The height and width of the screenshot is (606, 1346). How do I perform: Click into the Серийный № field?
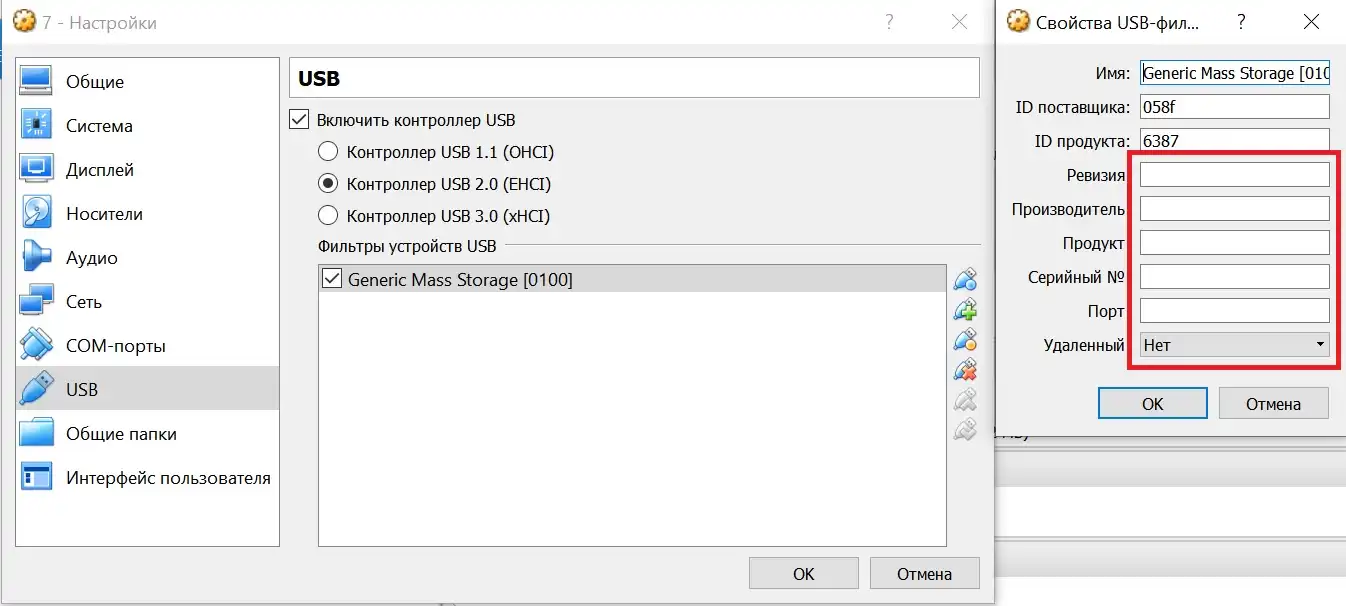click(x=1235, y=277)
